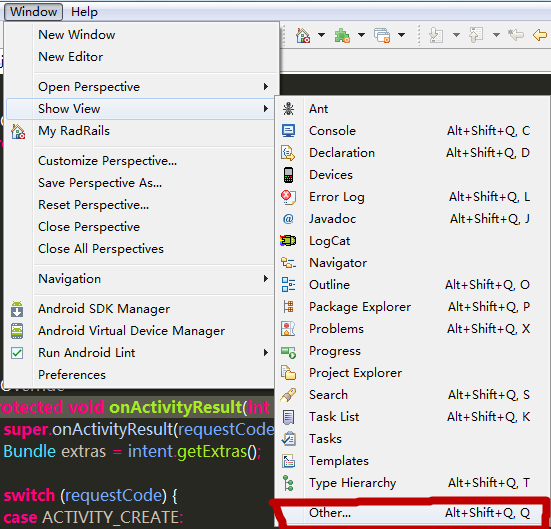Open Preferences from Window menu
The height and width of the screenshot is (529, 551).
tap(72, 375)
